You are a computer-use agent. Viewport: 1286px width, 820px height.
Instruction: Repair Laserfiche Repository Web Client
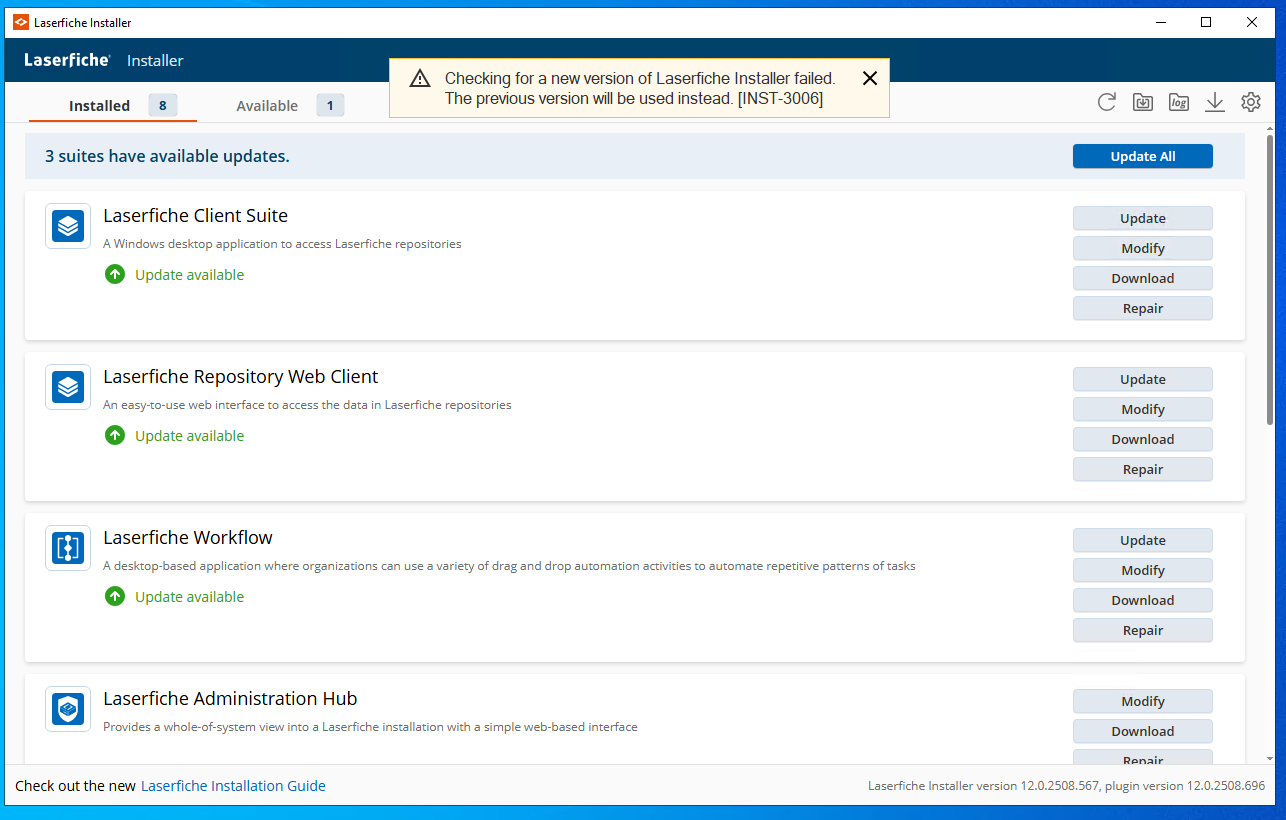(x=1143, y=469)
